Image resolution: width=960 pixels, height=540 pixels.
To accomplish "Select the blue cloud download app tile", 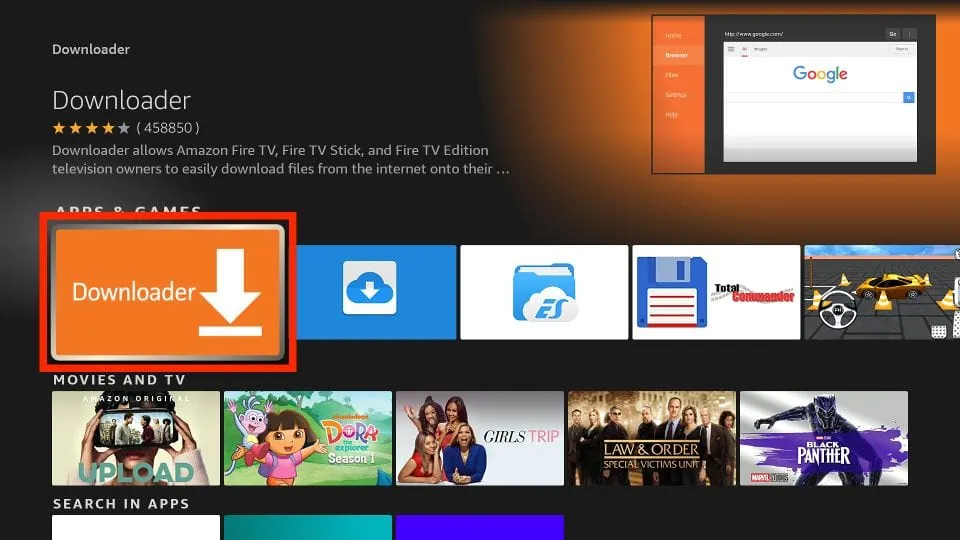I will (x=376, y=292).
